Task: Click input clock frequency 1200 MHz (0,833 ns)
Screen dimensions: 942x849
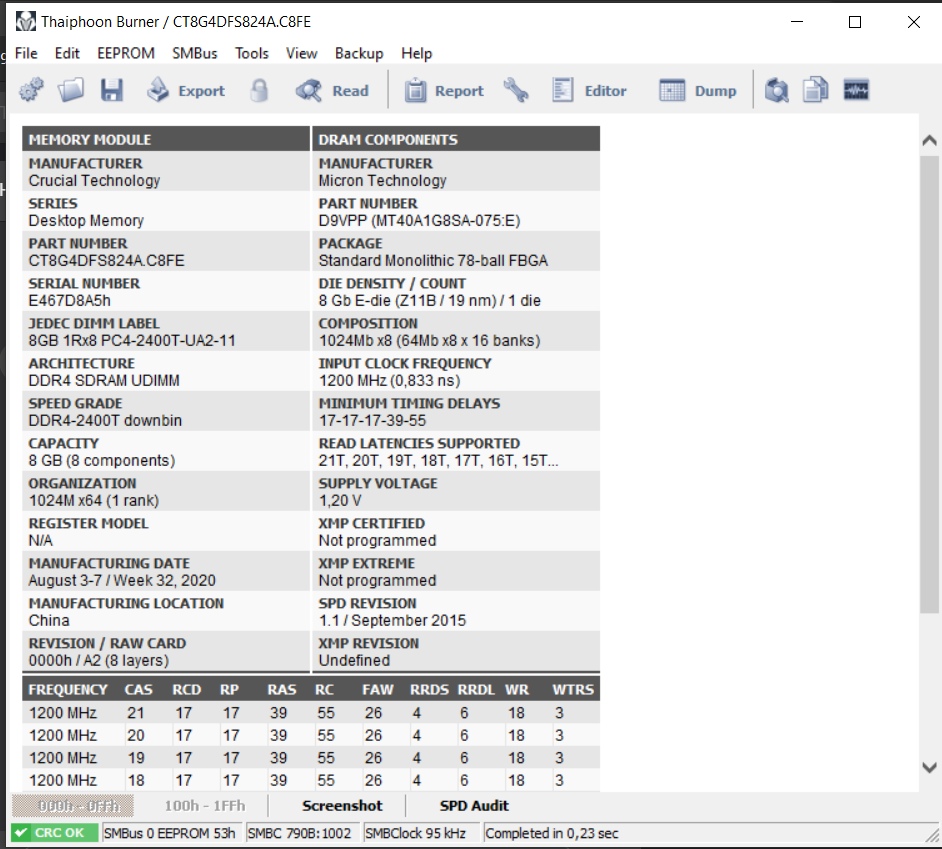Action: [389, 380]
